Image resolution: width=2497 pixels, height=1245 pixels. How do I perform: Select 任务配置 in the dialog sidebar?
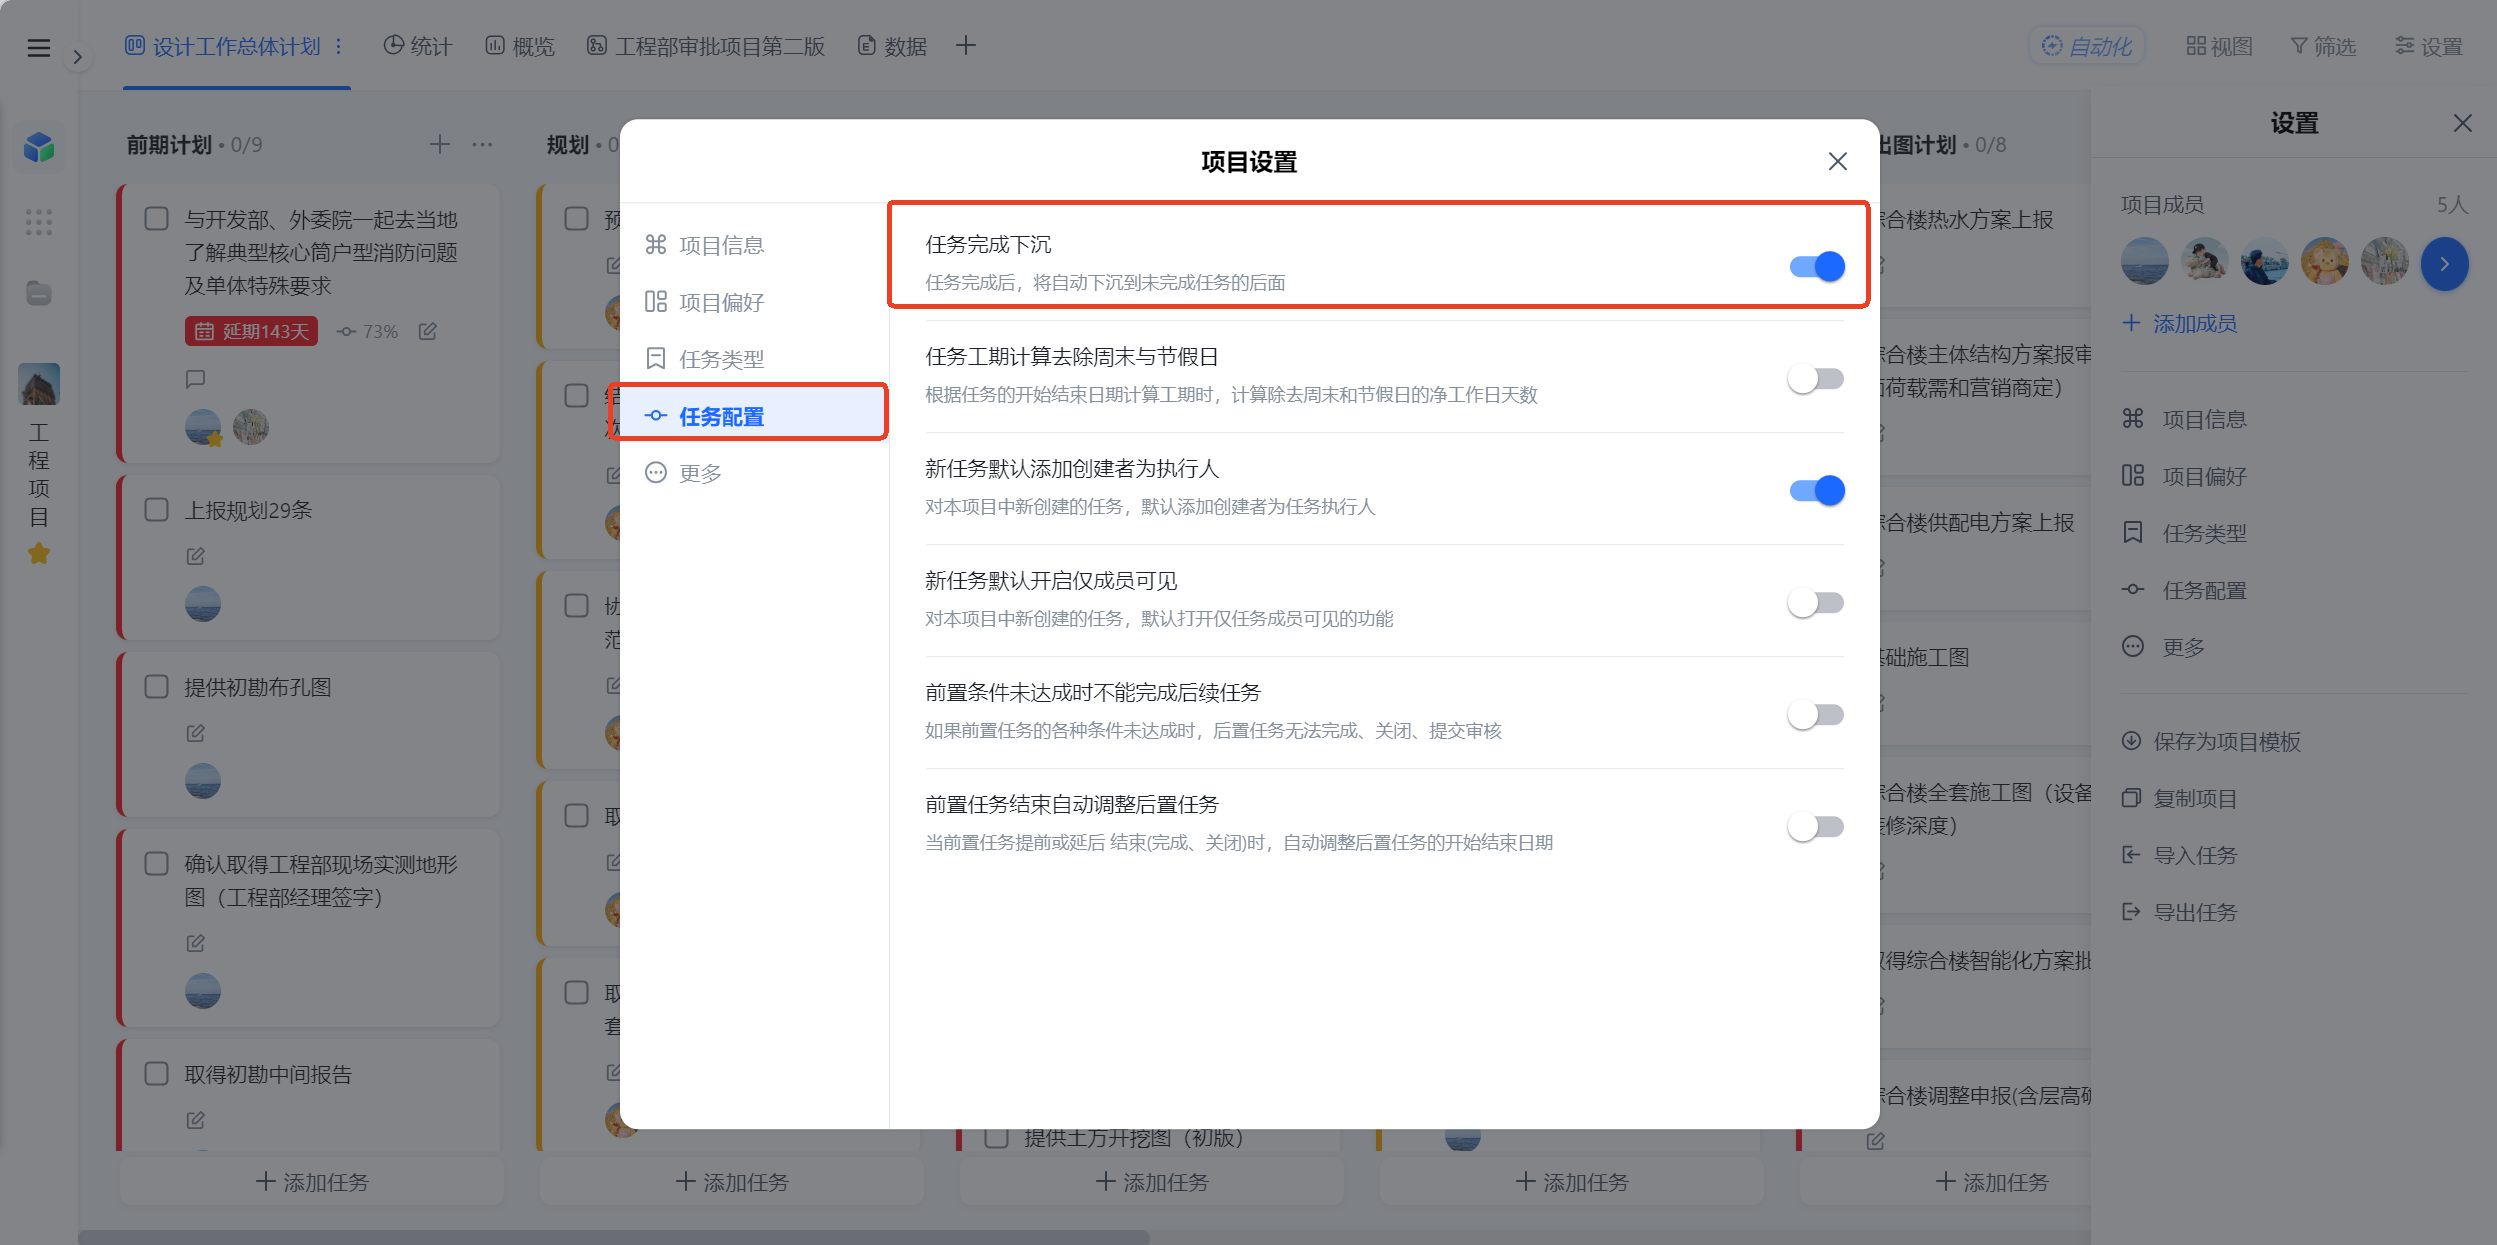click(753, 416)
